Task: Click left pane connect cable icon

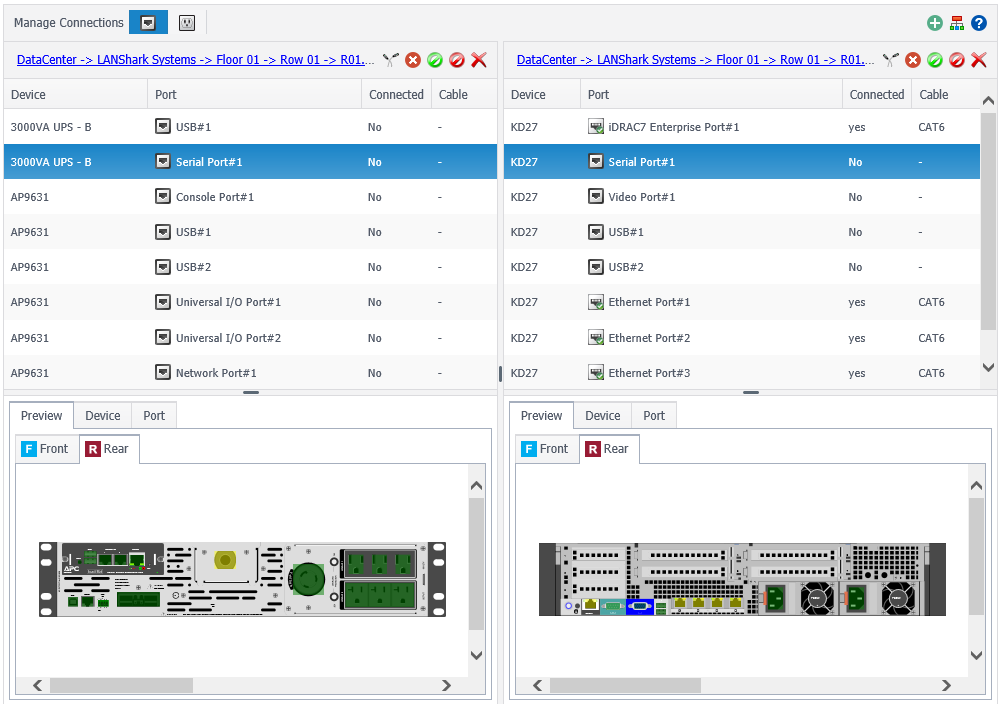Action: point(391,60)
